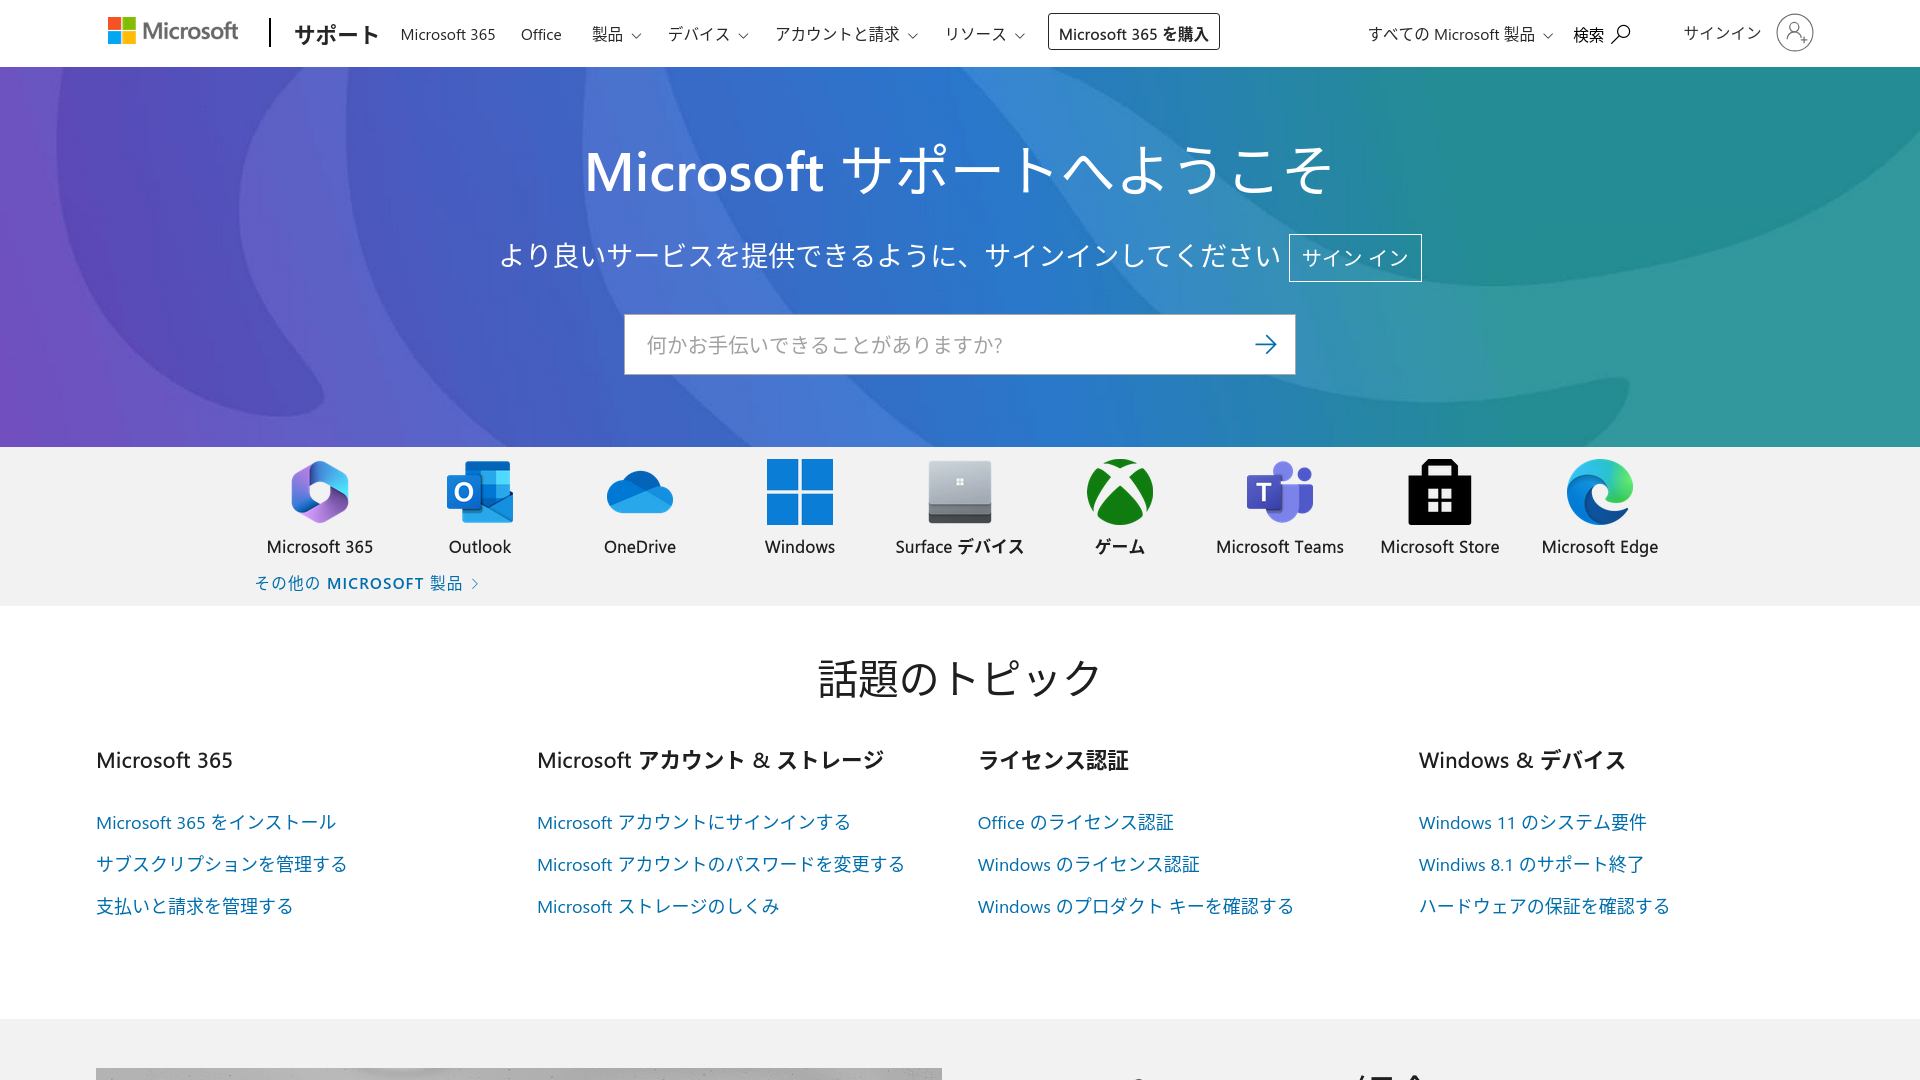The height and width of the screenshot is (1080, 1920).
Task: Click the Surface デバイス label text
Action: (960, 547)
